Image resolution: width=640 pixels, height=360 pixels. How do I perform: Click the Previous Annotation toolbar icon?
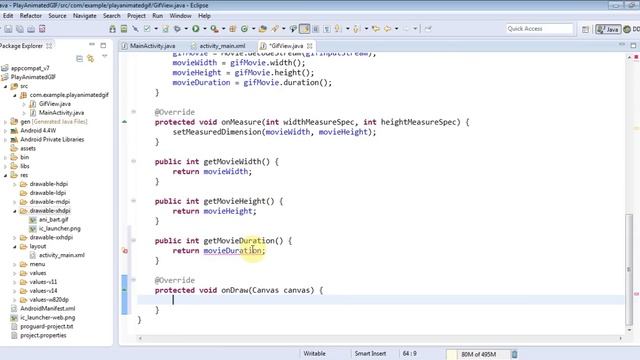[356, 29]
